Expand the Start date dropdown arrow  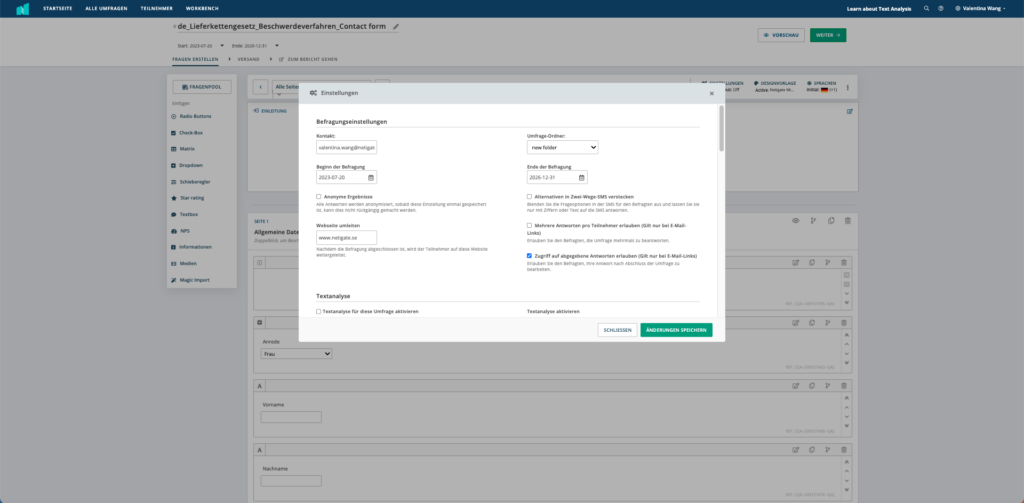pyautogui.click(x=222, y=46)
